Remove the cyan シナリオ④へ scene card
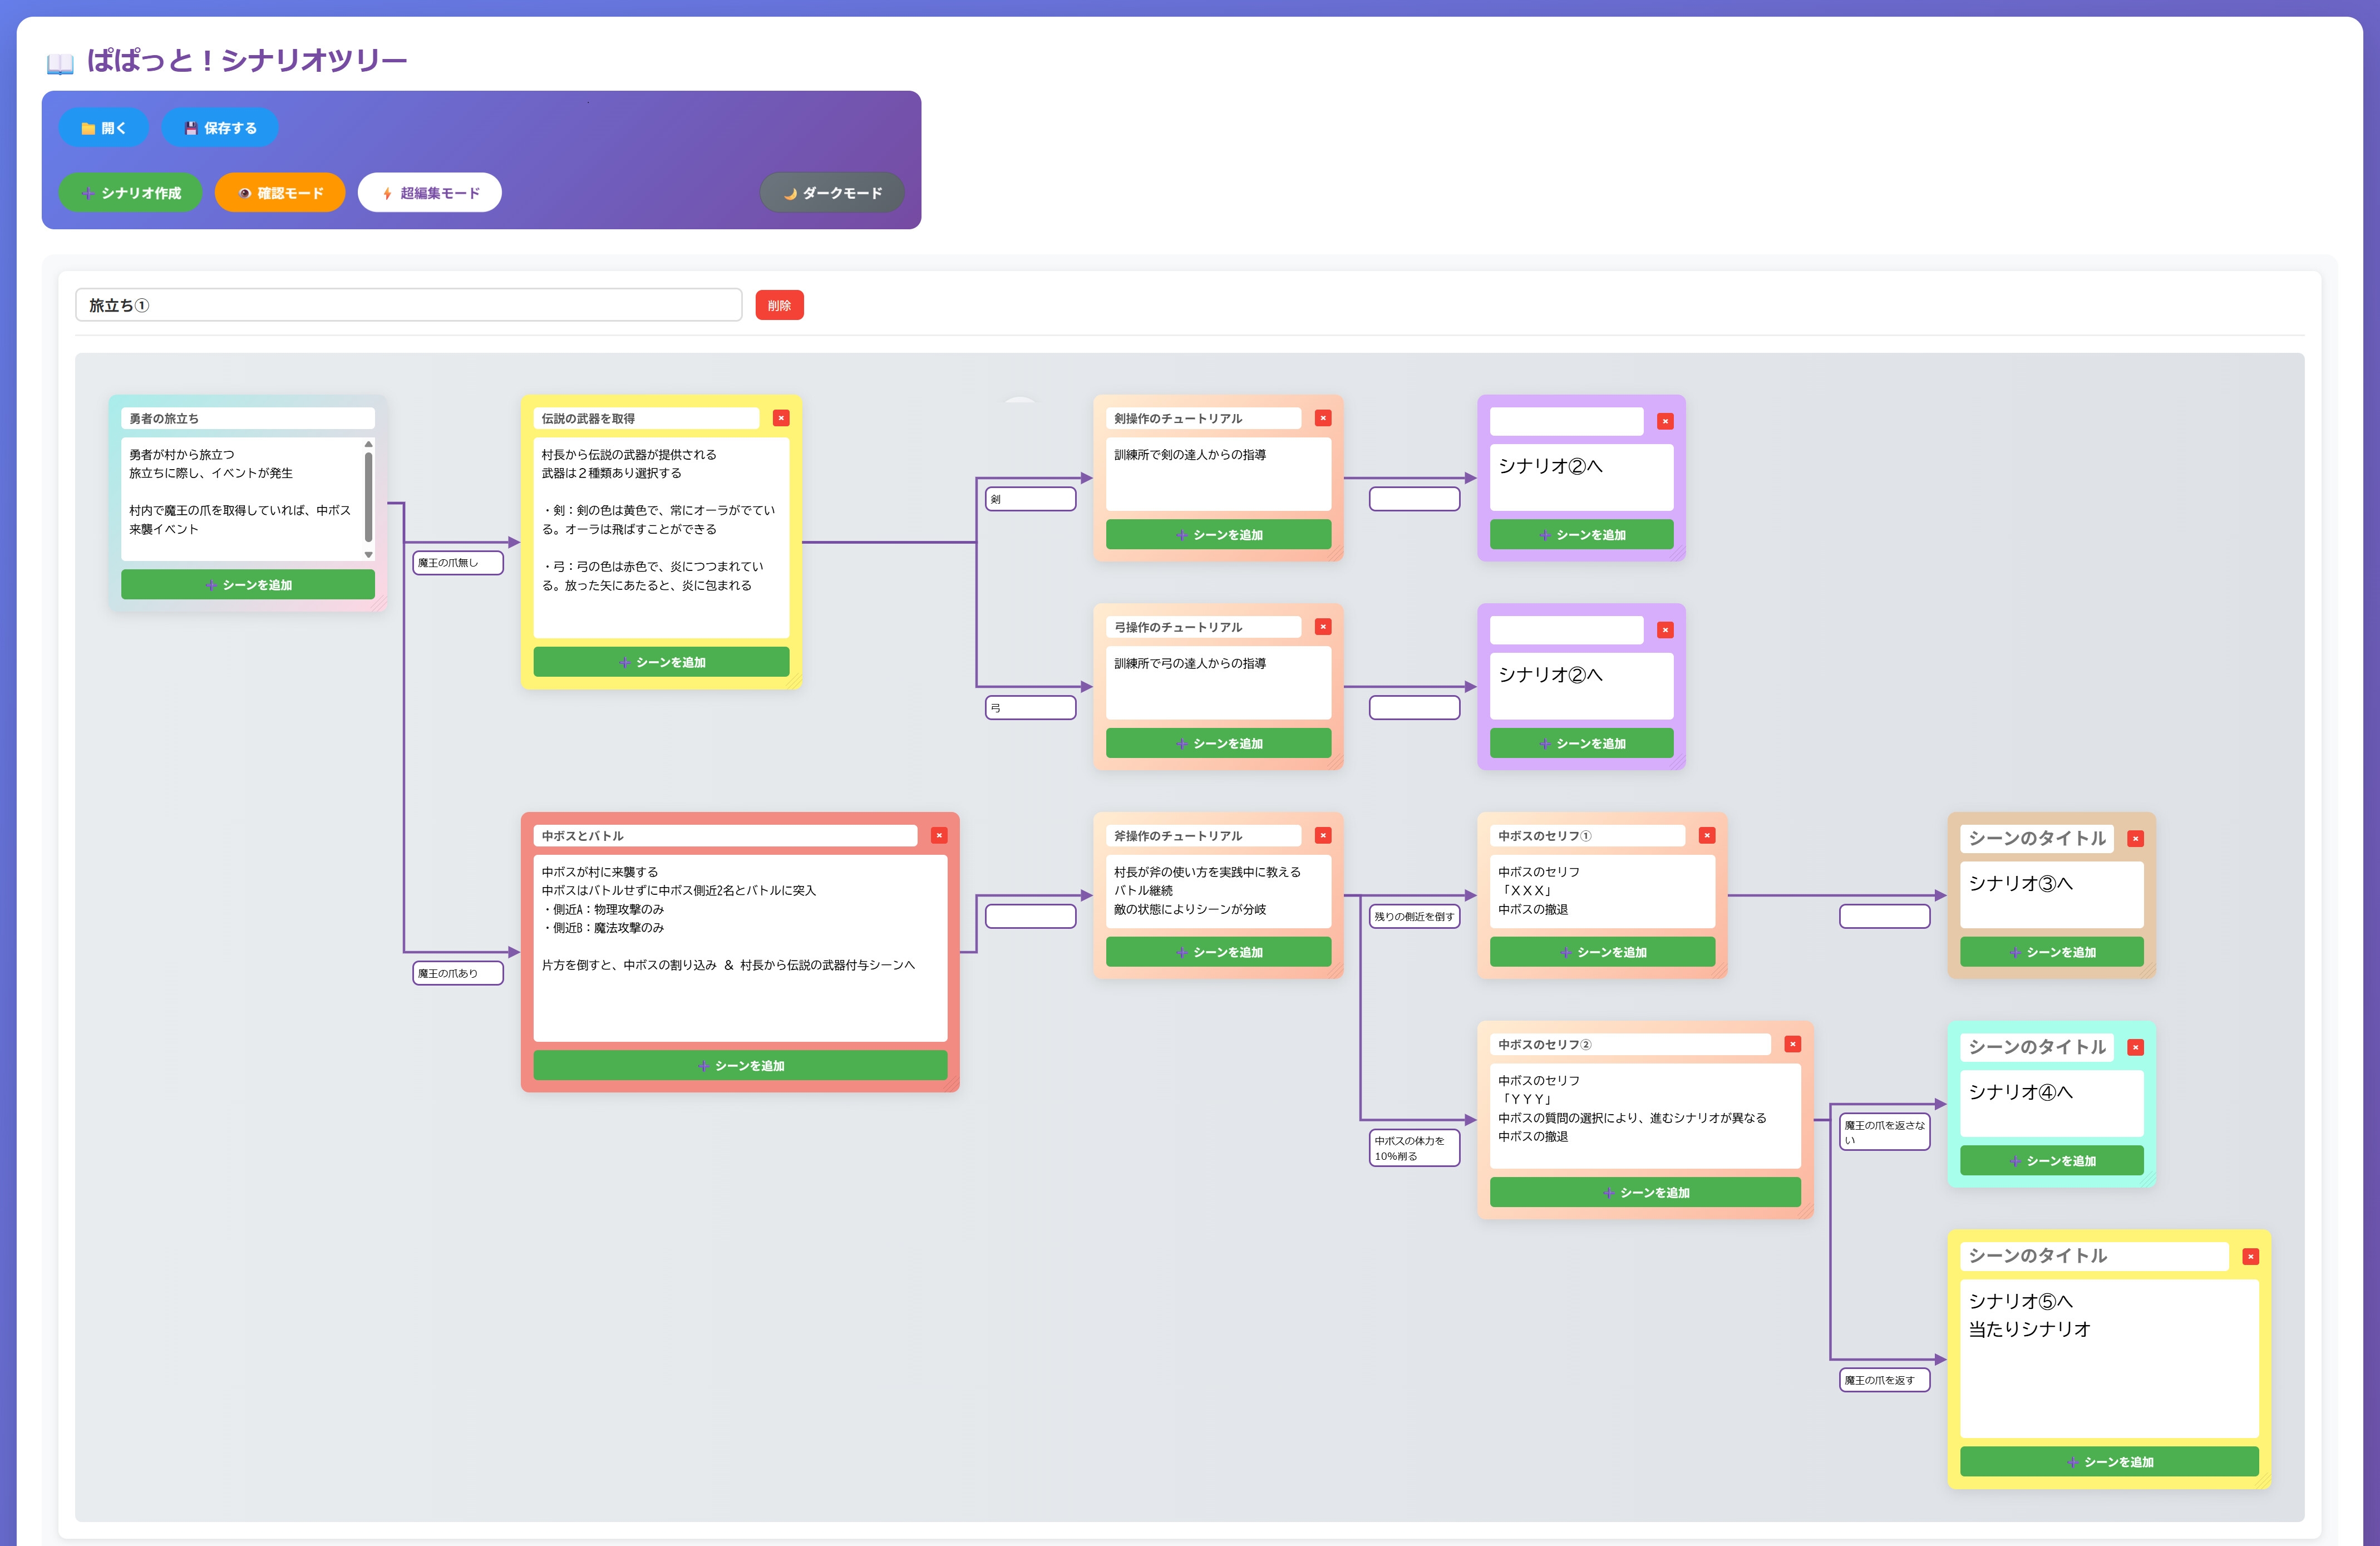 coord(2135,1048)
